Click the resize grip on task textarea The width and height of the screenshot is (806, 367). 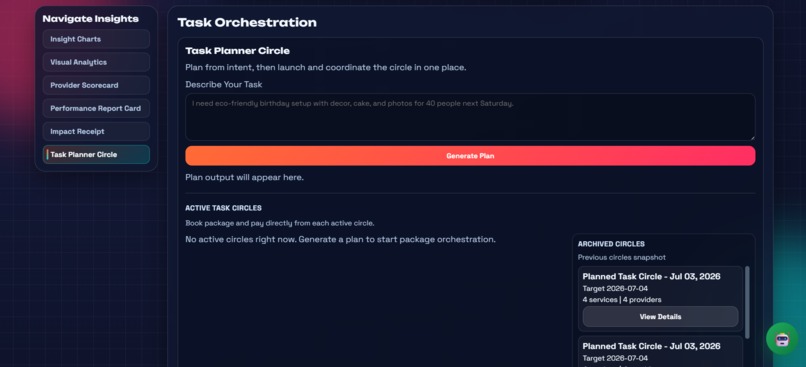752,138
